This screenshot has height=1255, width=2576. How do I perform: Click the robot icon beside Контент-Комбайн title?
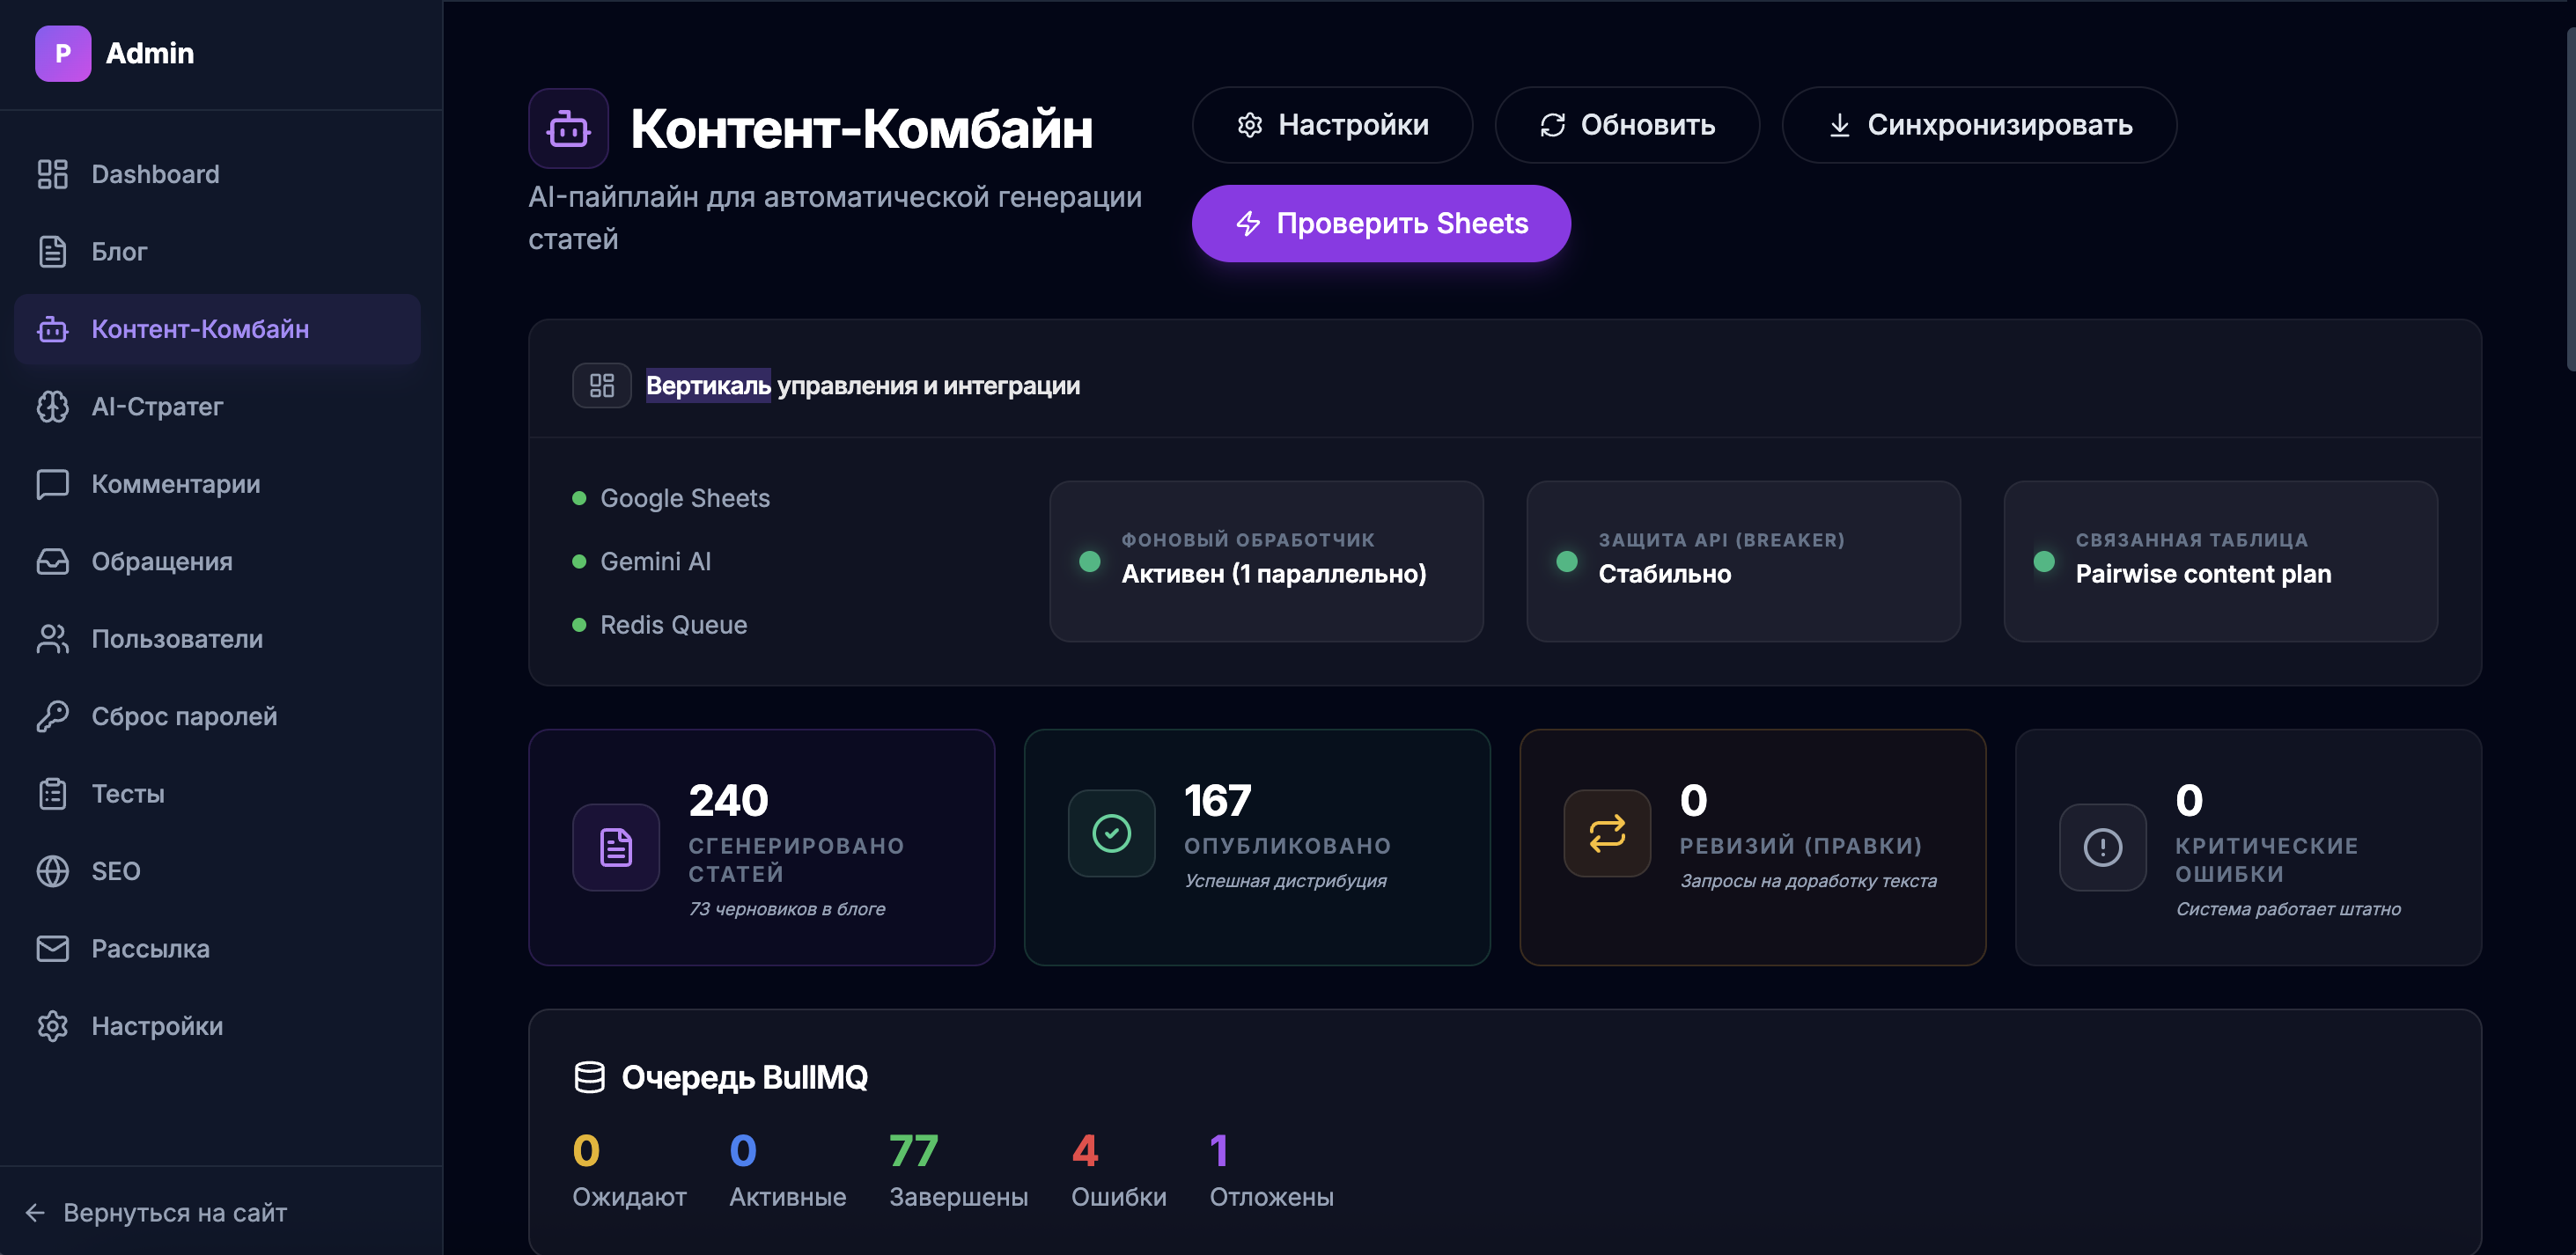click(x=568, y=129)
